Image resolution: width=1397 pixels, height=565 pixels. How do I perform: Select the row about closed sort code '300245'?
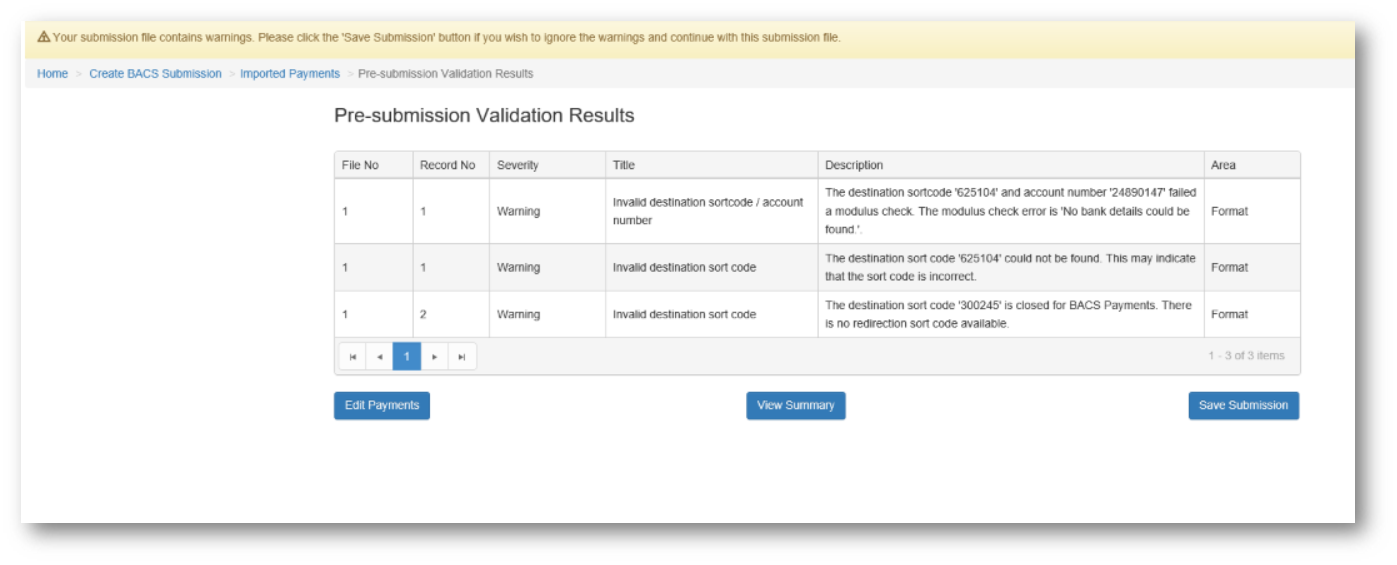(x=1009, y=314)
